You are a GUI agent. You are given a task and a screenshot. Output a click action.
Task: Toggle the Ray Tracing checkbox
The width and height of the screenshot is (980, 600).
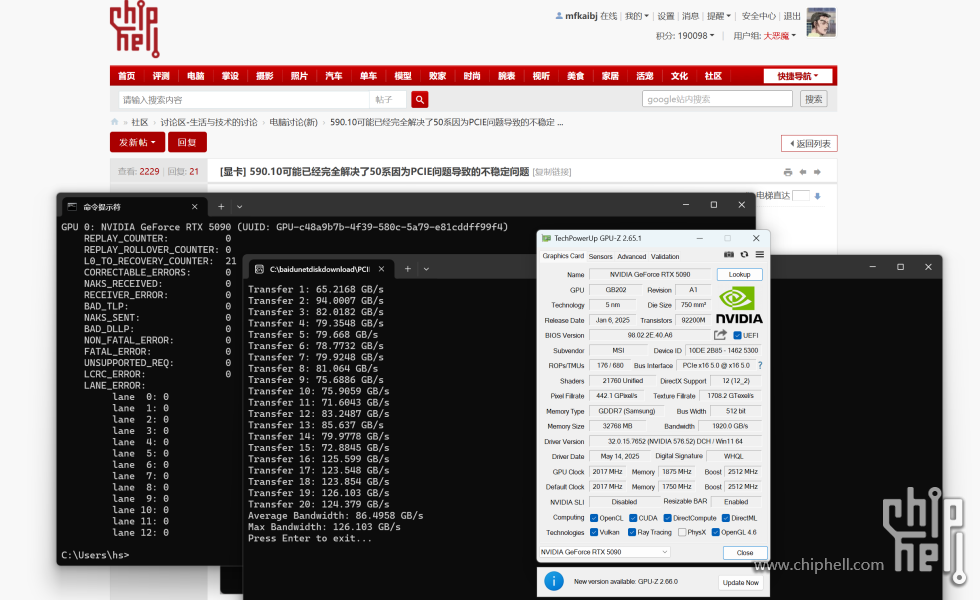(632, 532)
